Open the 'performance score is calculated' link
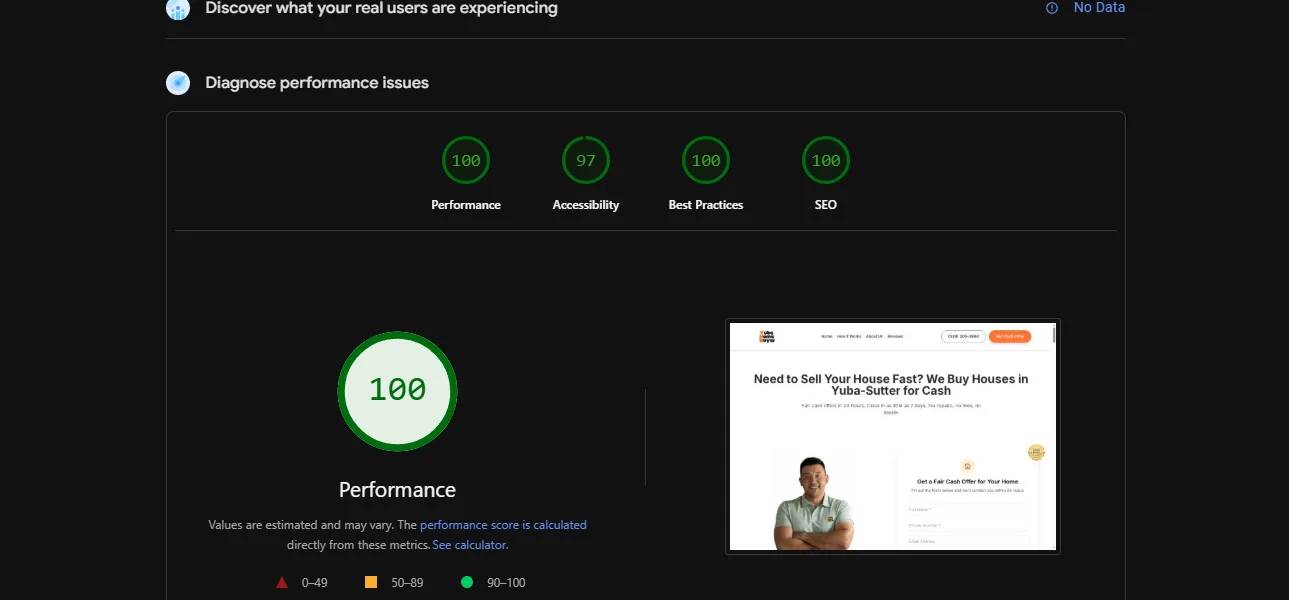1289x600 pixels. (x=503, y=525)
